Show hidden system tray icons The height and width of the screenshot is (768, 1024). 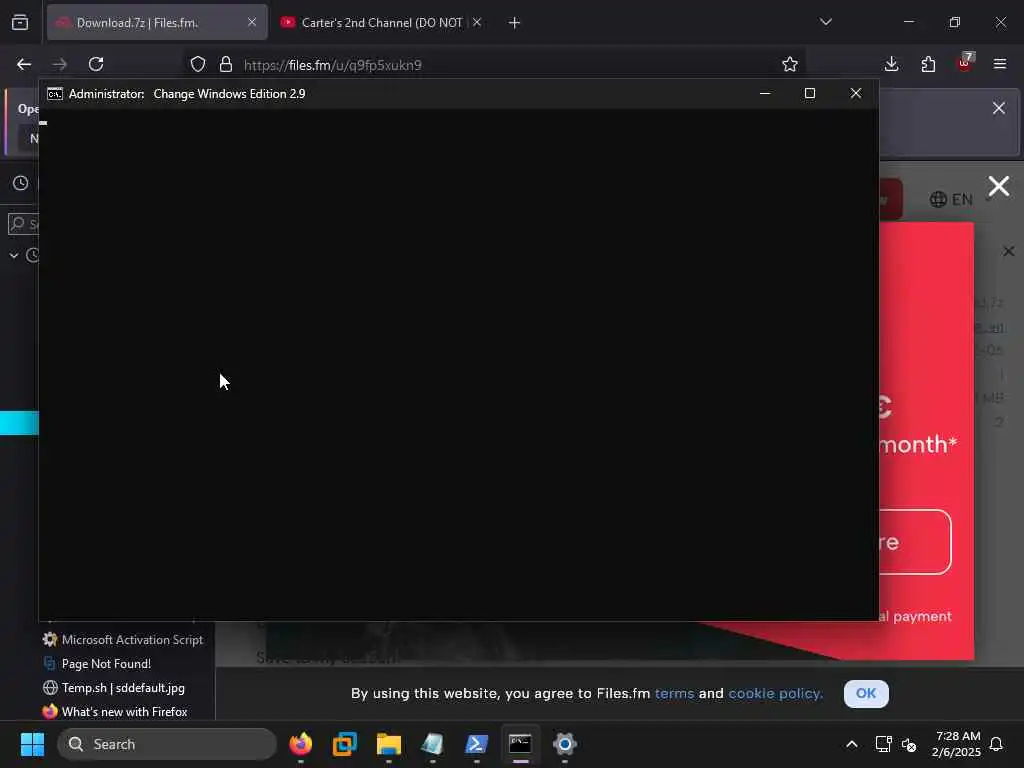click(x=852, y=744)
